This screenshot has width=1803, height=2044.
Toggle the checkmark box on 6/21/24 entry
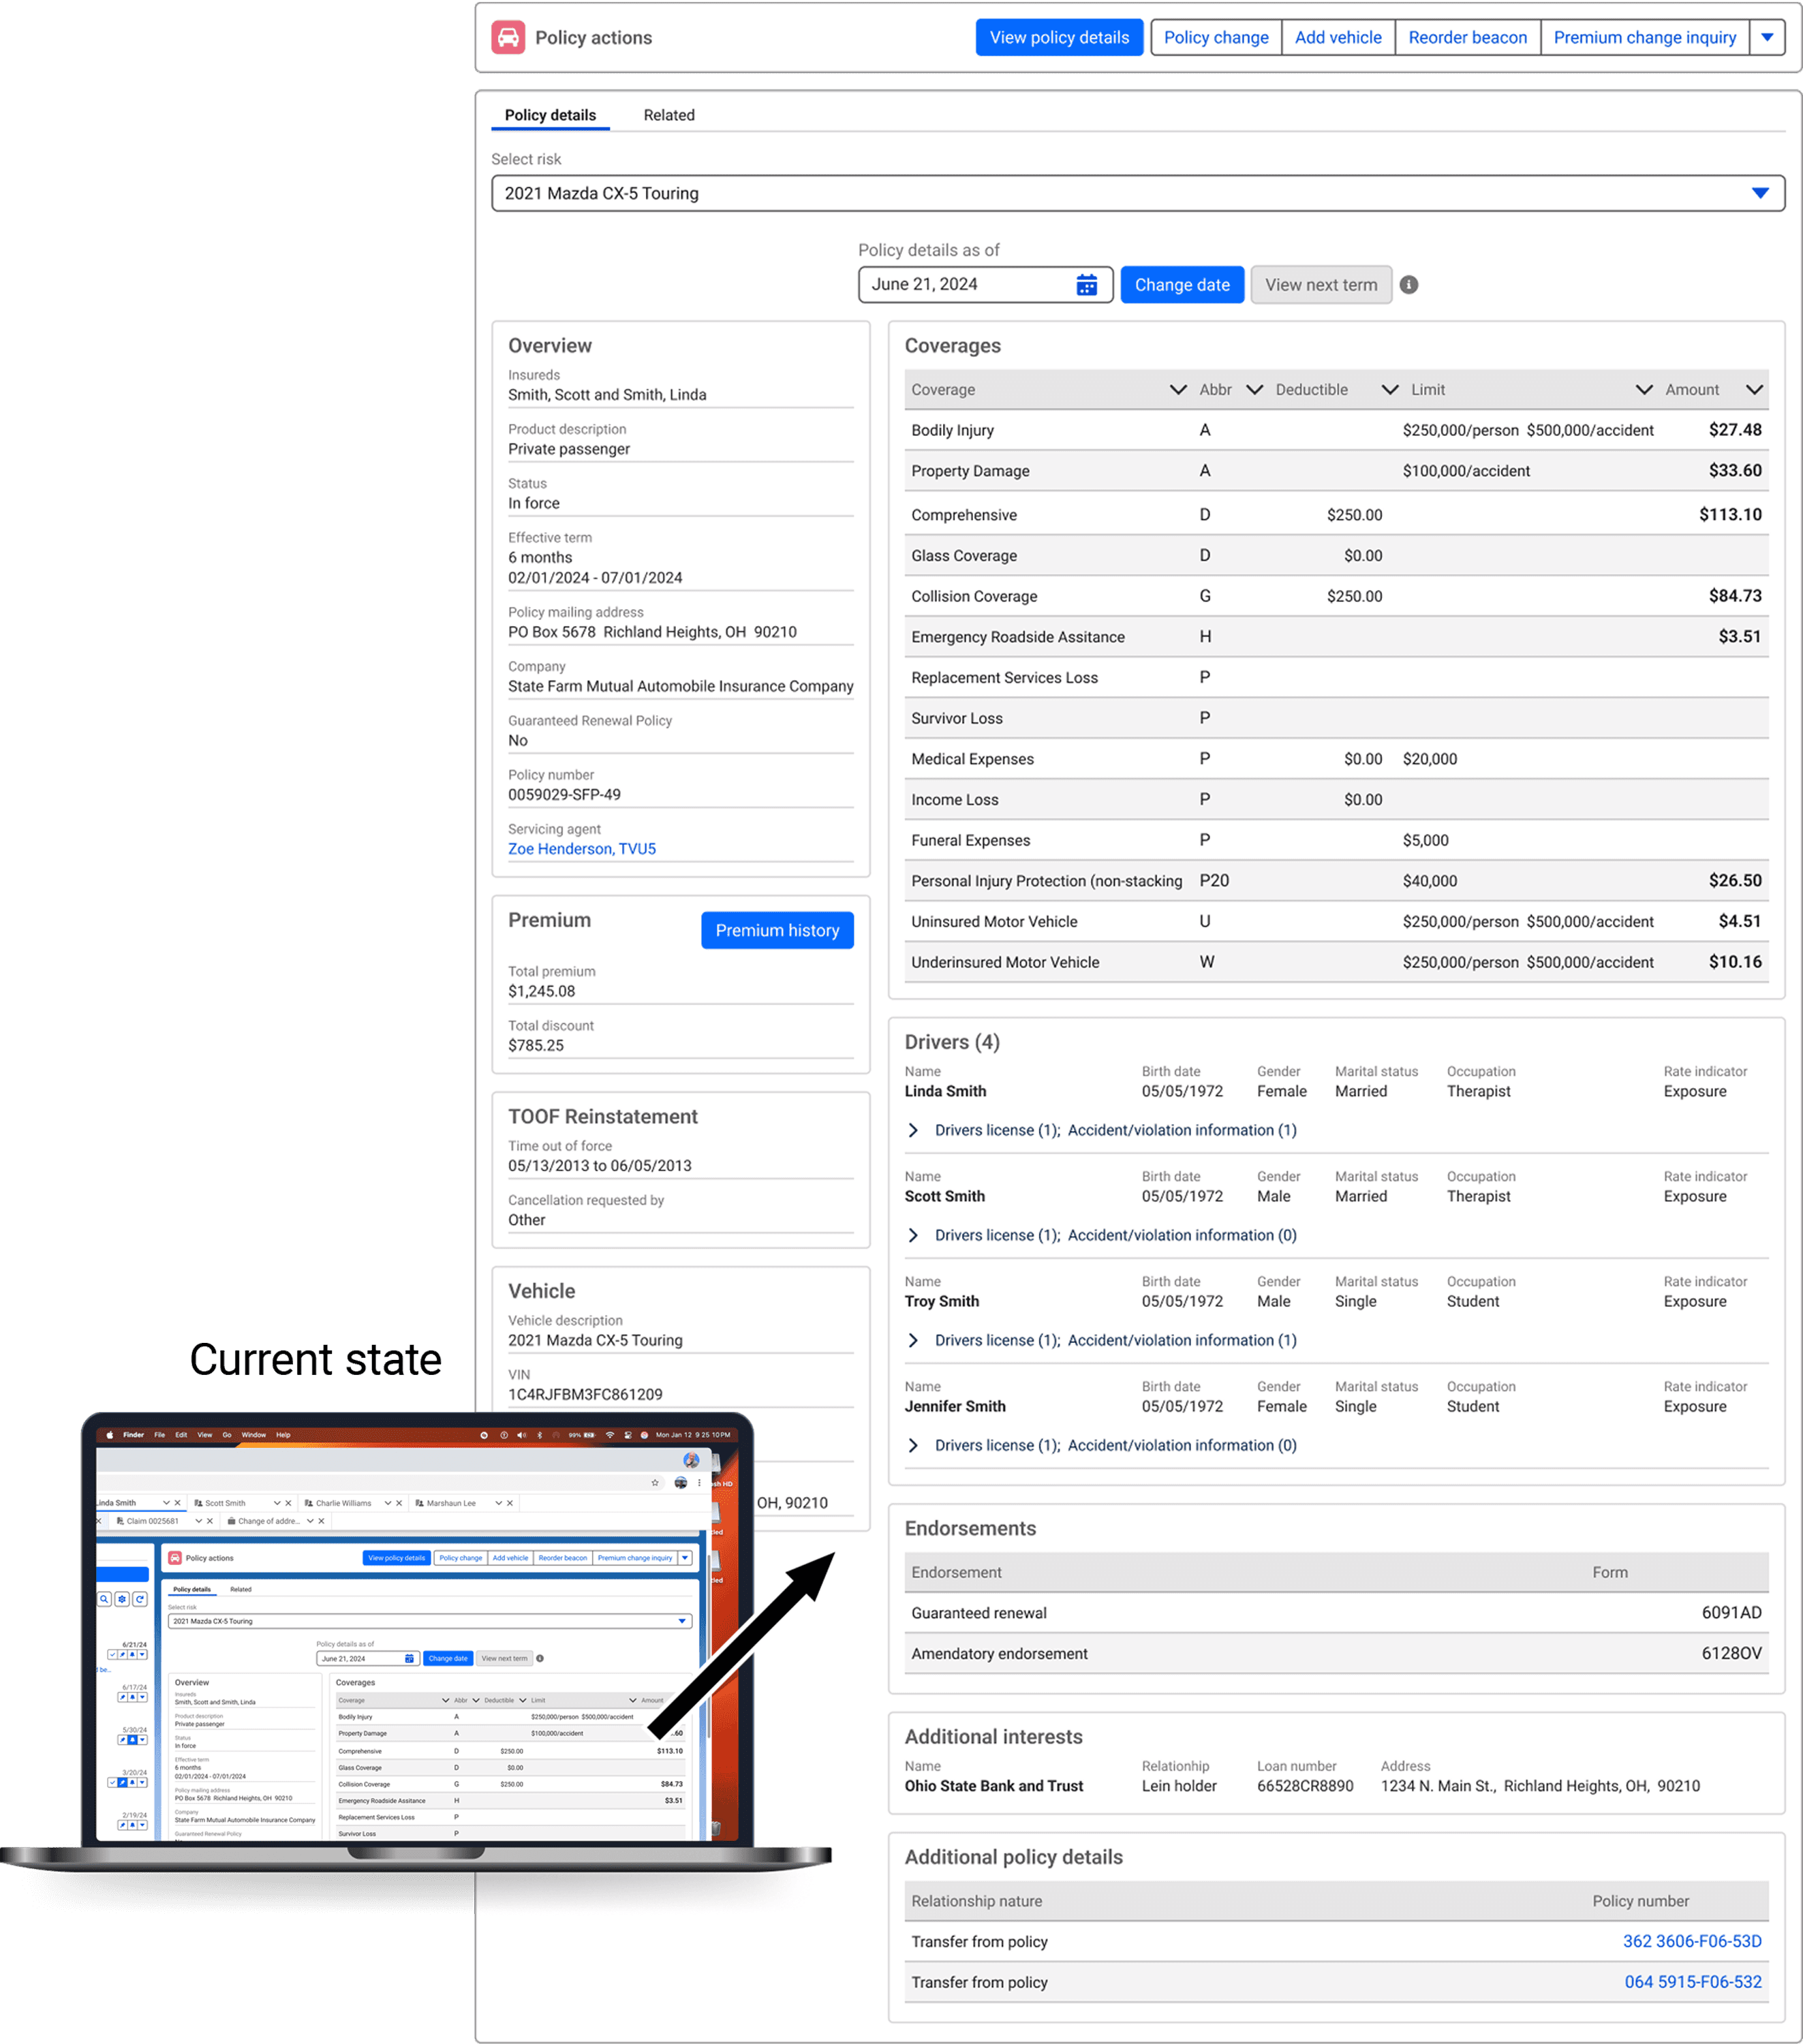point(112,1655)
